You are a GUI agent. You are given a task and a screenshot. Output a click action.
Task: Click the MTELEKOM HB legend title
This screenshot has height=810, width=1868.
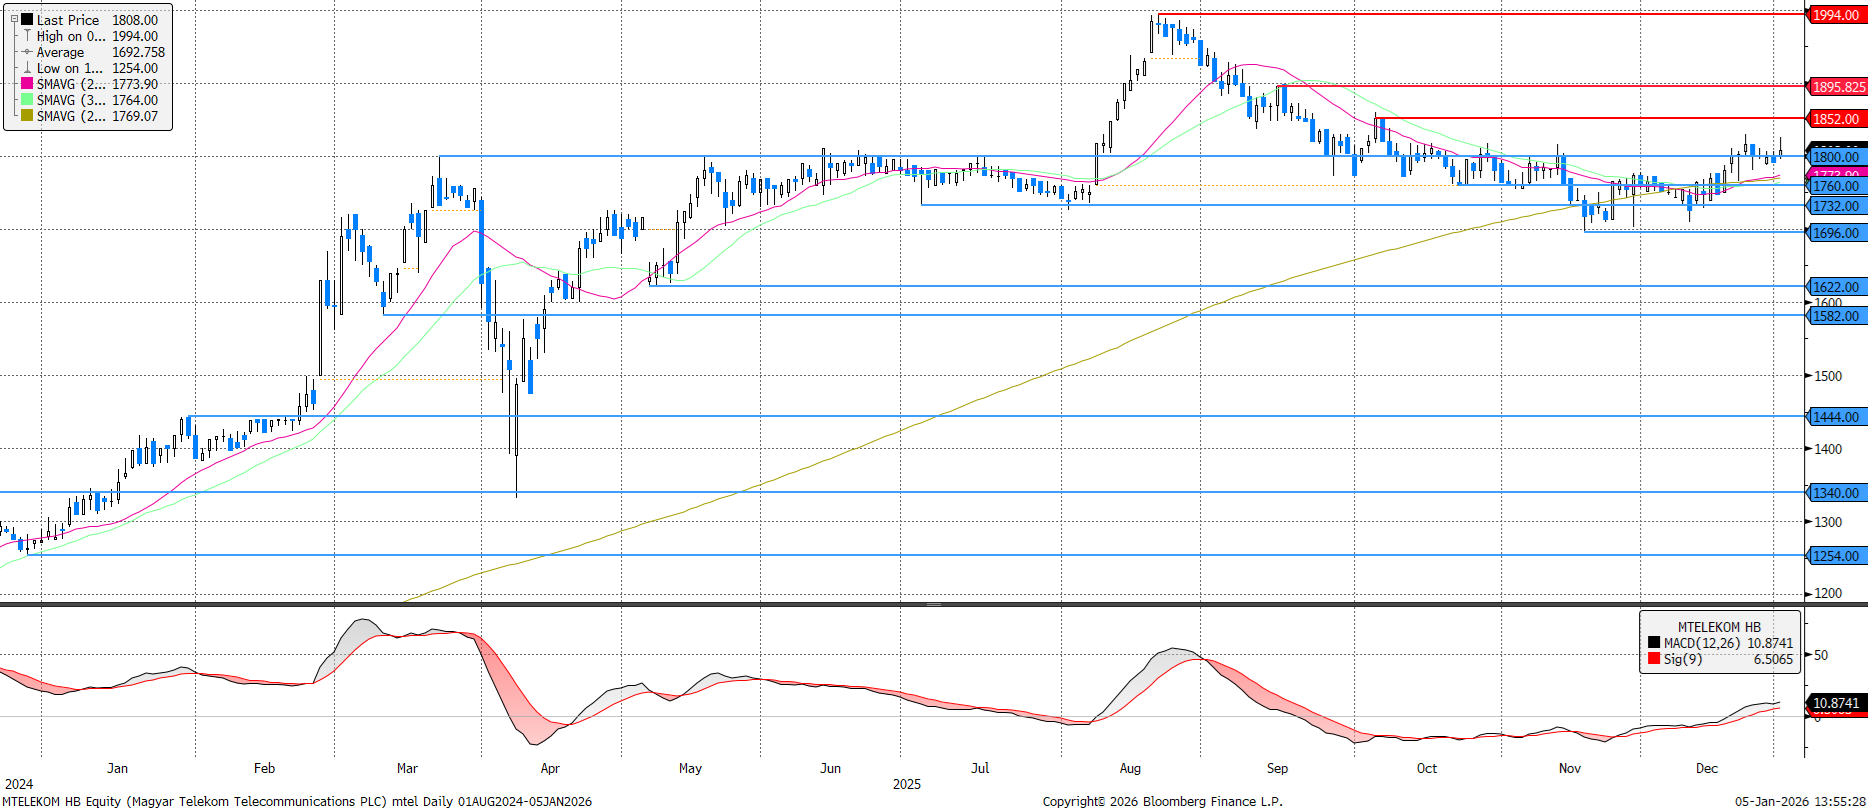pyautogui.click(x=1719, y=627)
